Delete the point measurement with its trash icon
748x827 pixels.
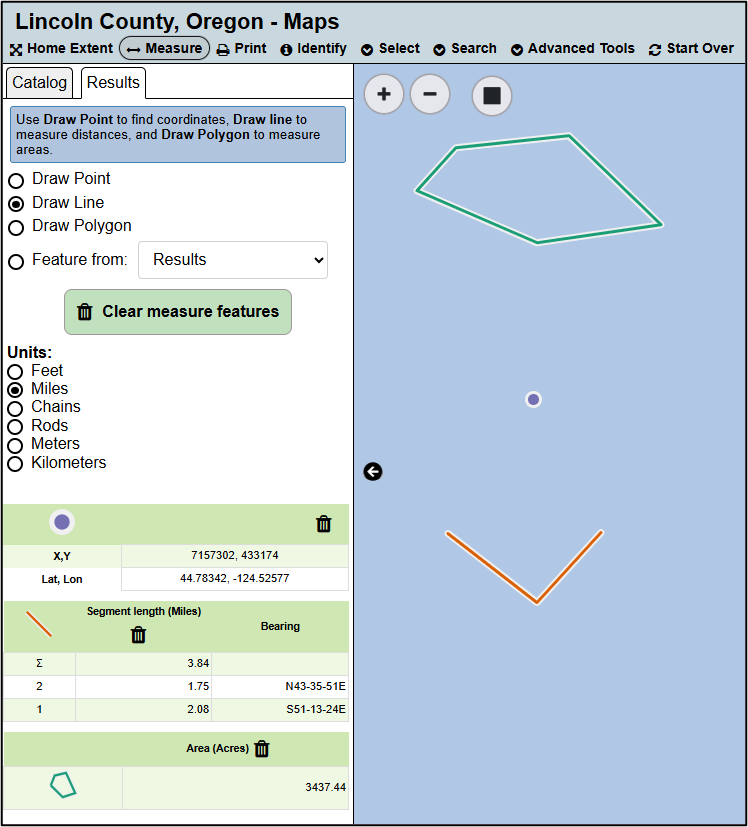(323, 524)
